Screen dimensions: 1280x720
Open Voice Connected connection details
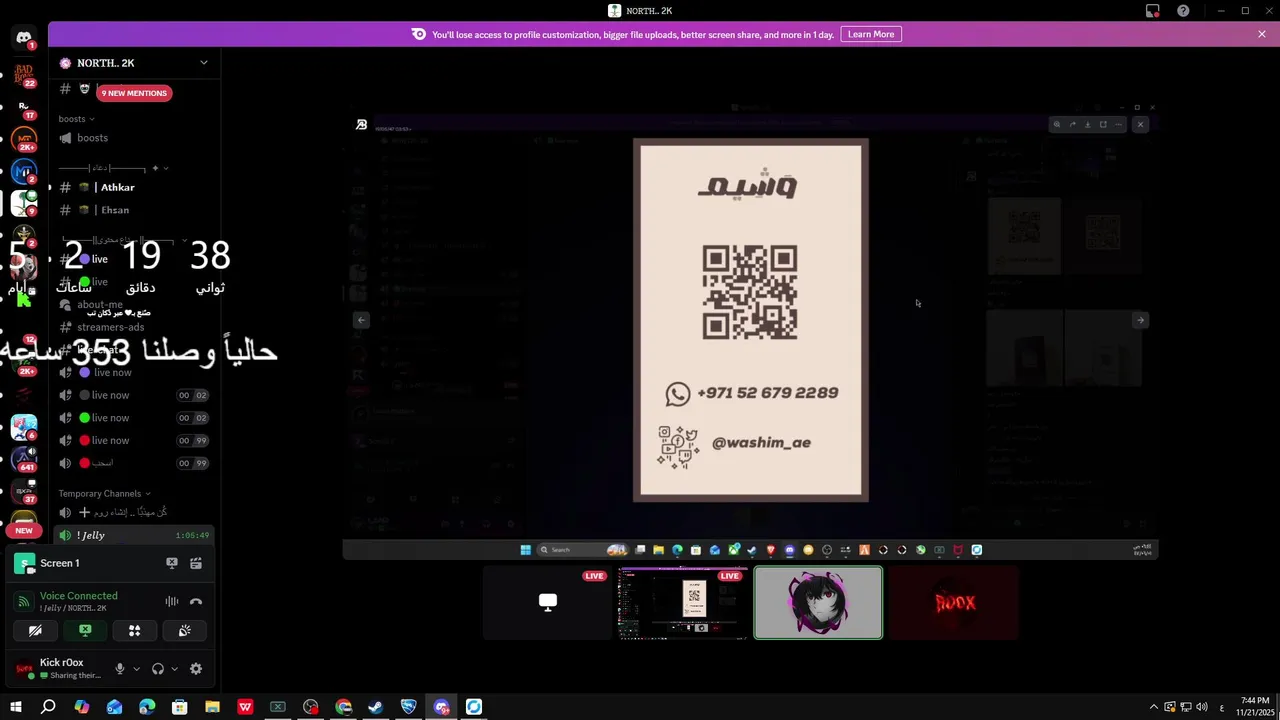79,596
